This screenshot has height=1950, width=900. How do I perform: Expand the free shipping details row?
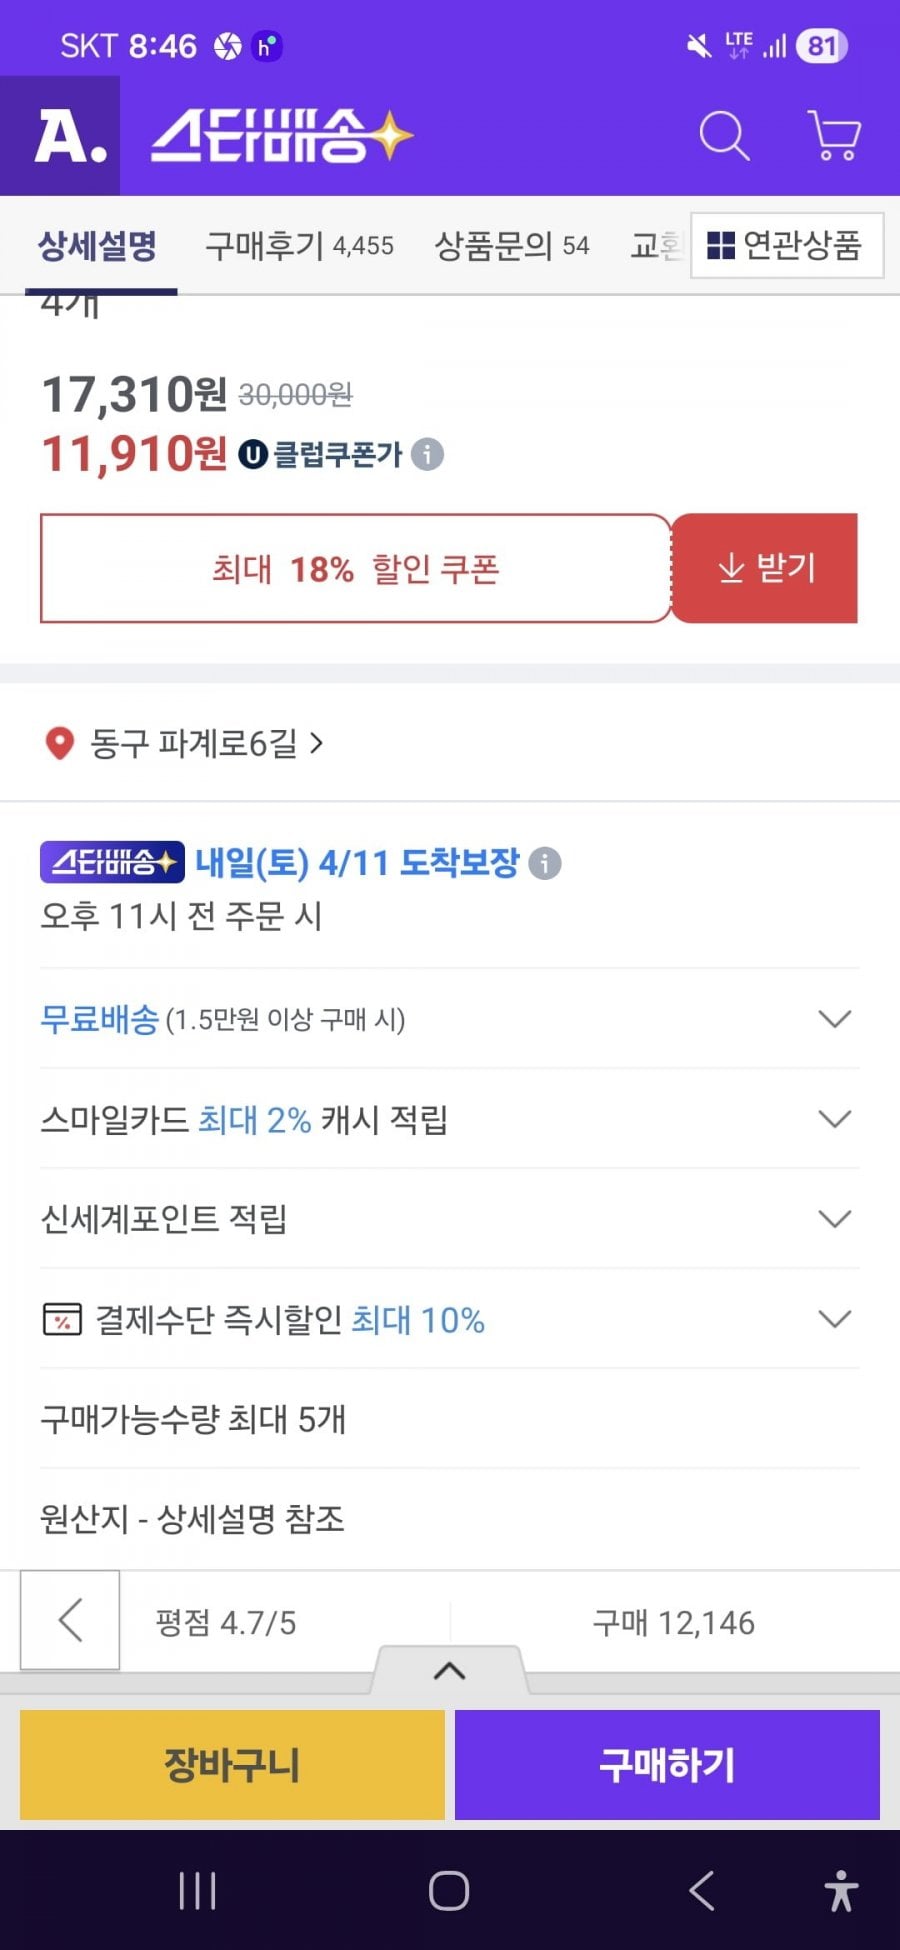(834, 1019)
